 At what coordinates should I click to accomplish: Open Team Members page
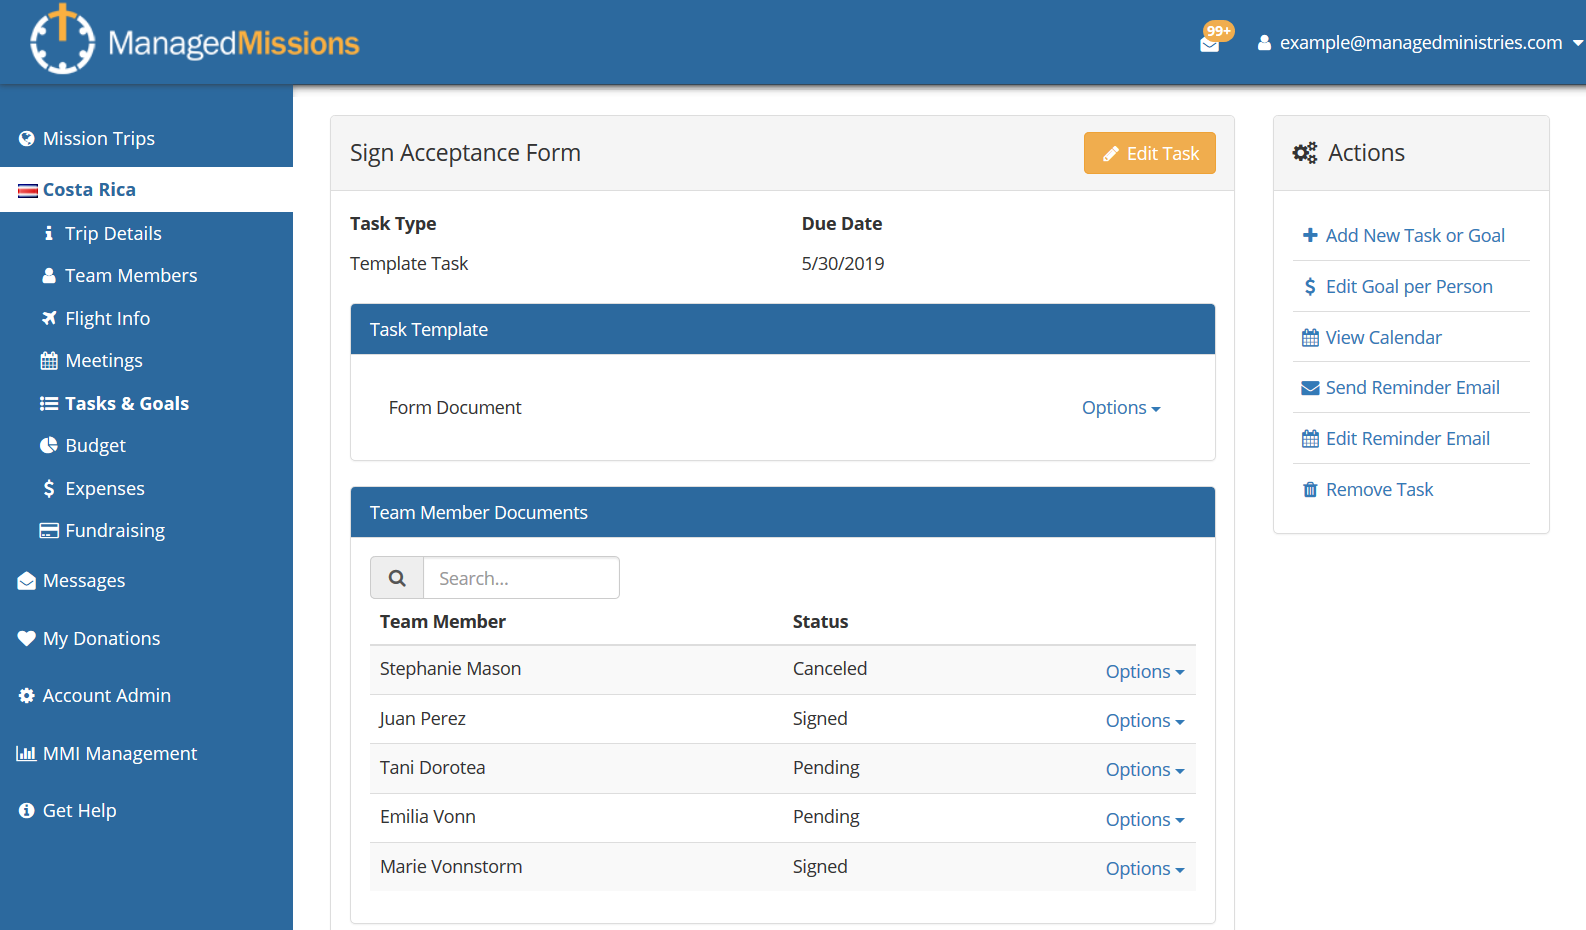[x=131, y=275]
